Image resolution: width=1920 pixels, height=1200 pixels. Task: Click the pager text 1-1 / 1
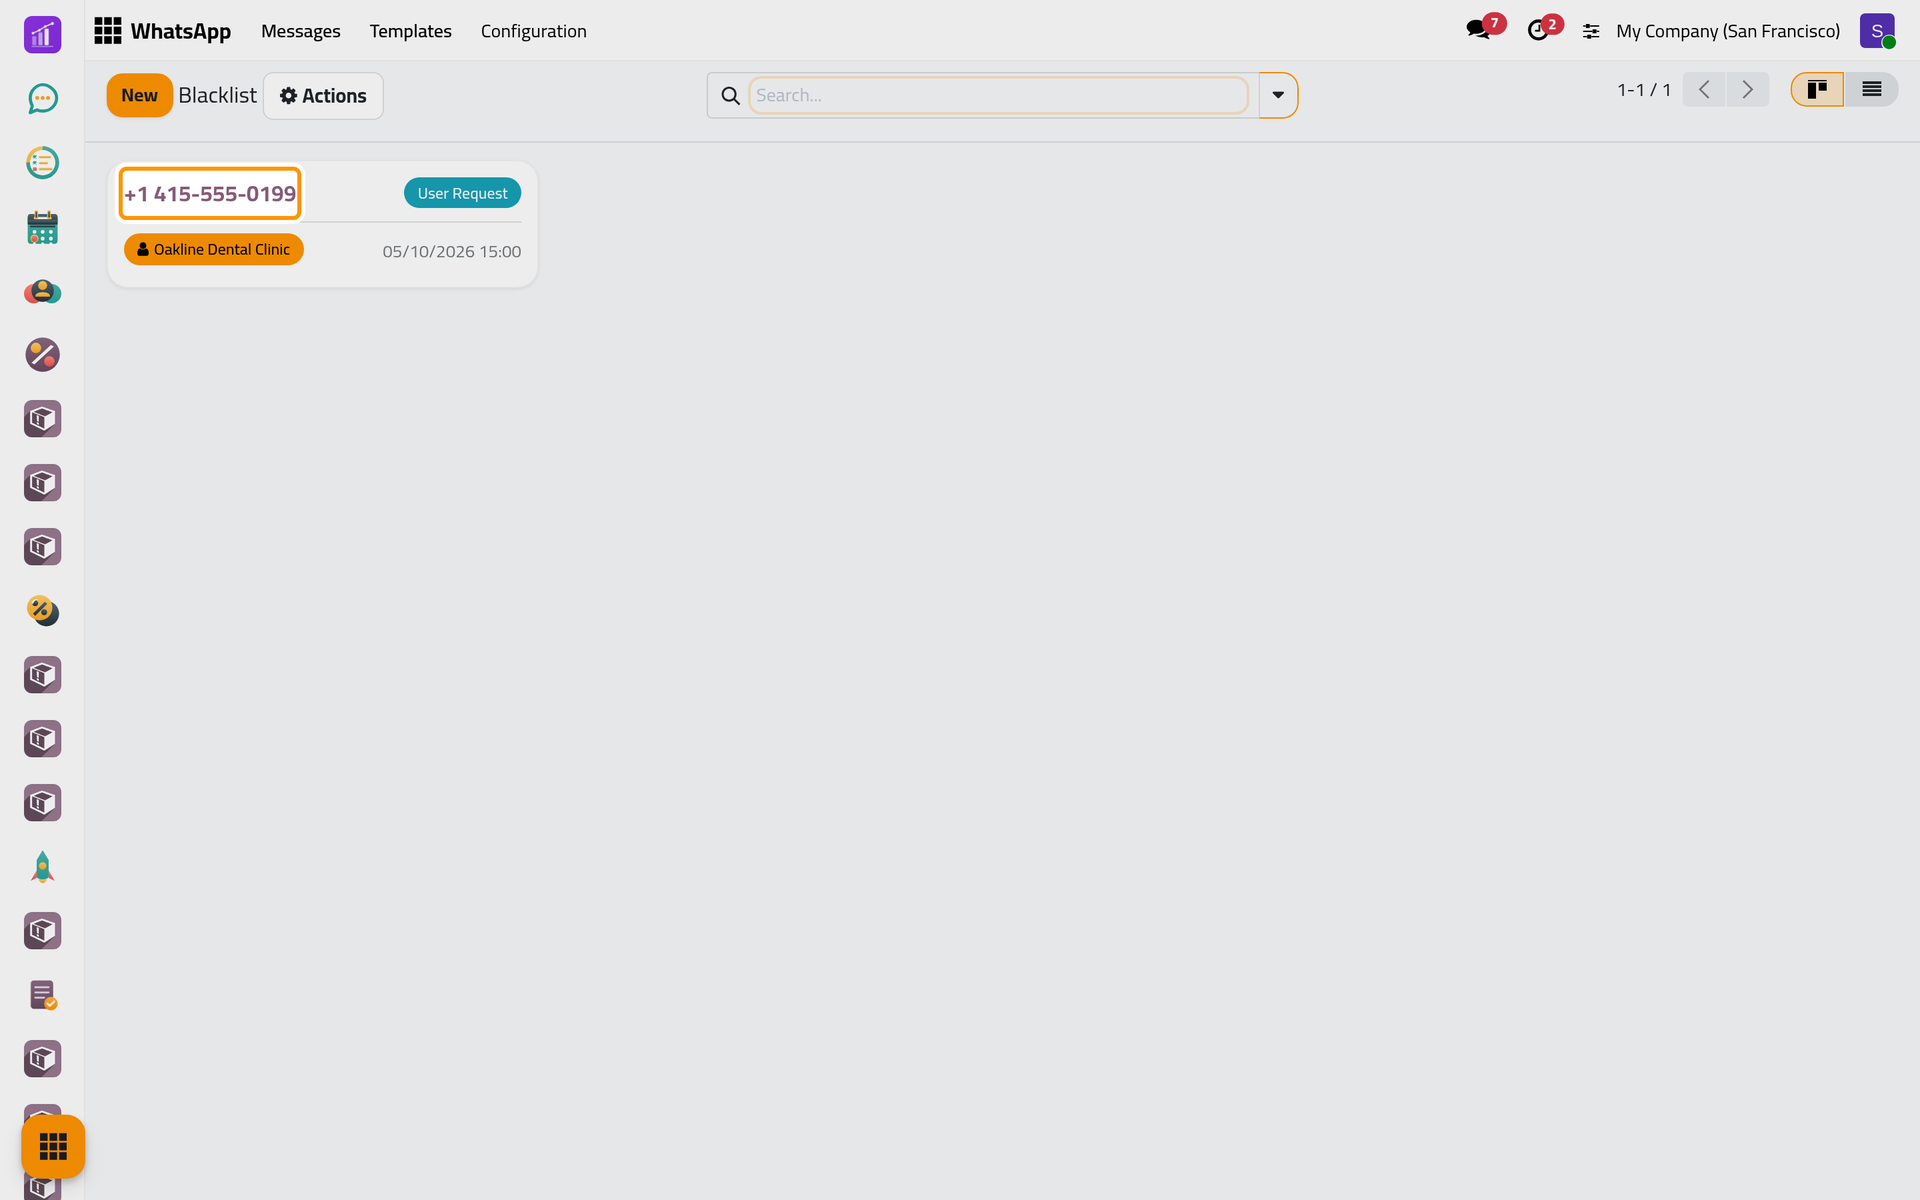tap(1643, 90)
